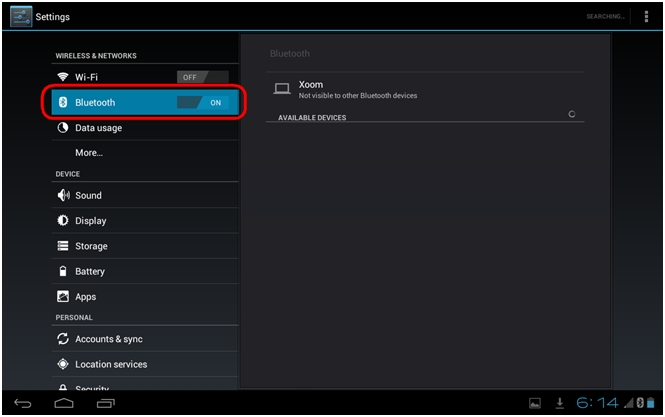Image resolution: width=665 pixels, height=417 pixels.
Task: Tap the Bluetooth status icon near the clock
Action: tap(640, 403)
